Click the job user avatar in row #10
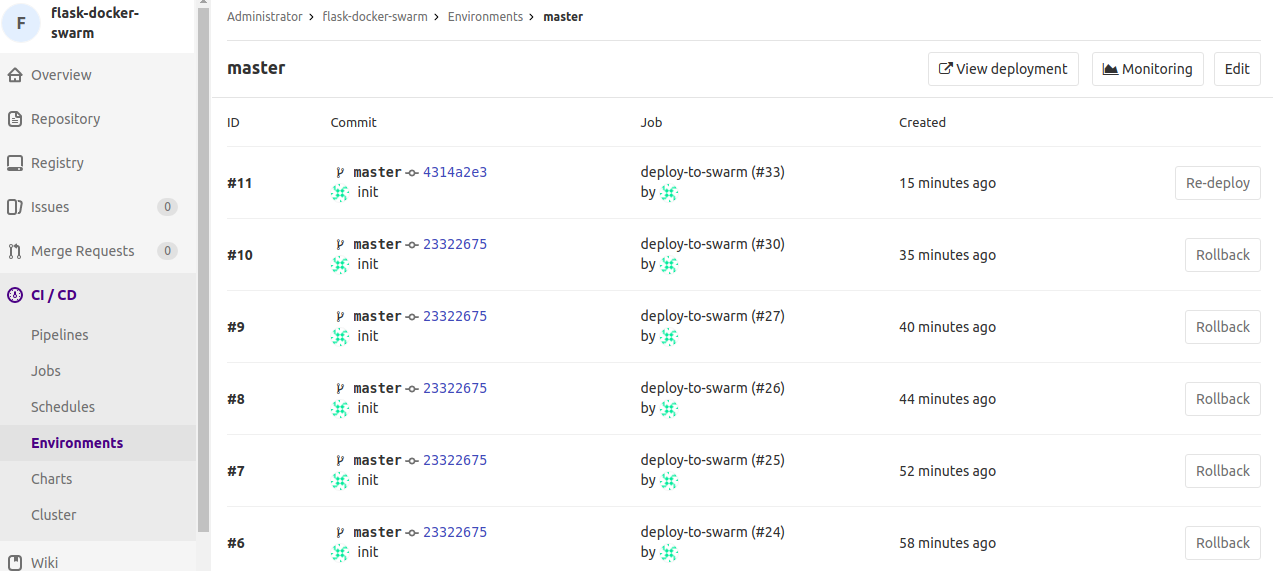 coord(669,264)
